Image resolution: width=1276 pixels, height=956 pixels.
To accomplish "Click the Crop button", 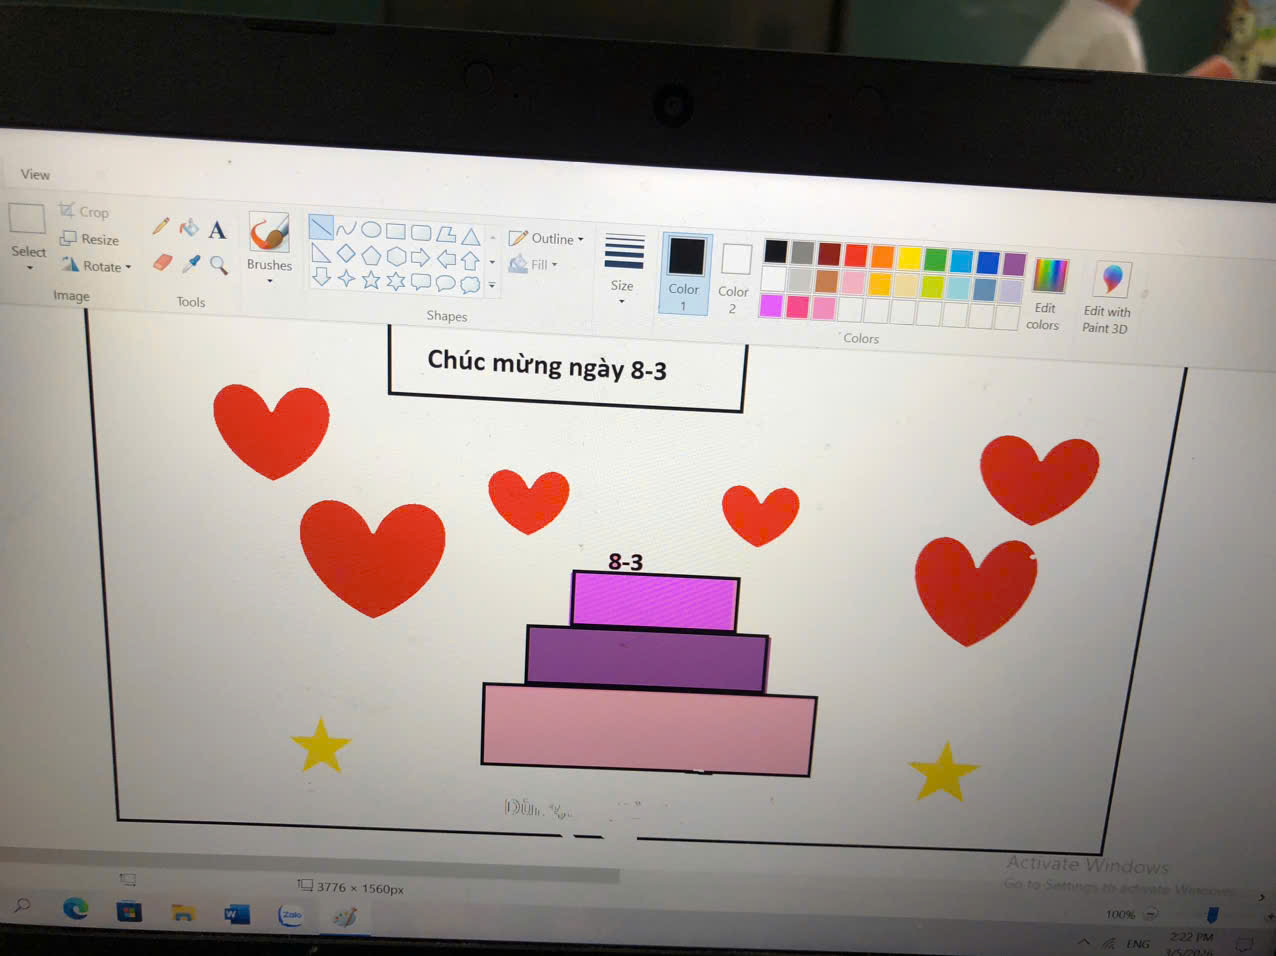I will (84, 211).
